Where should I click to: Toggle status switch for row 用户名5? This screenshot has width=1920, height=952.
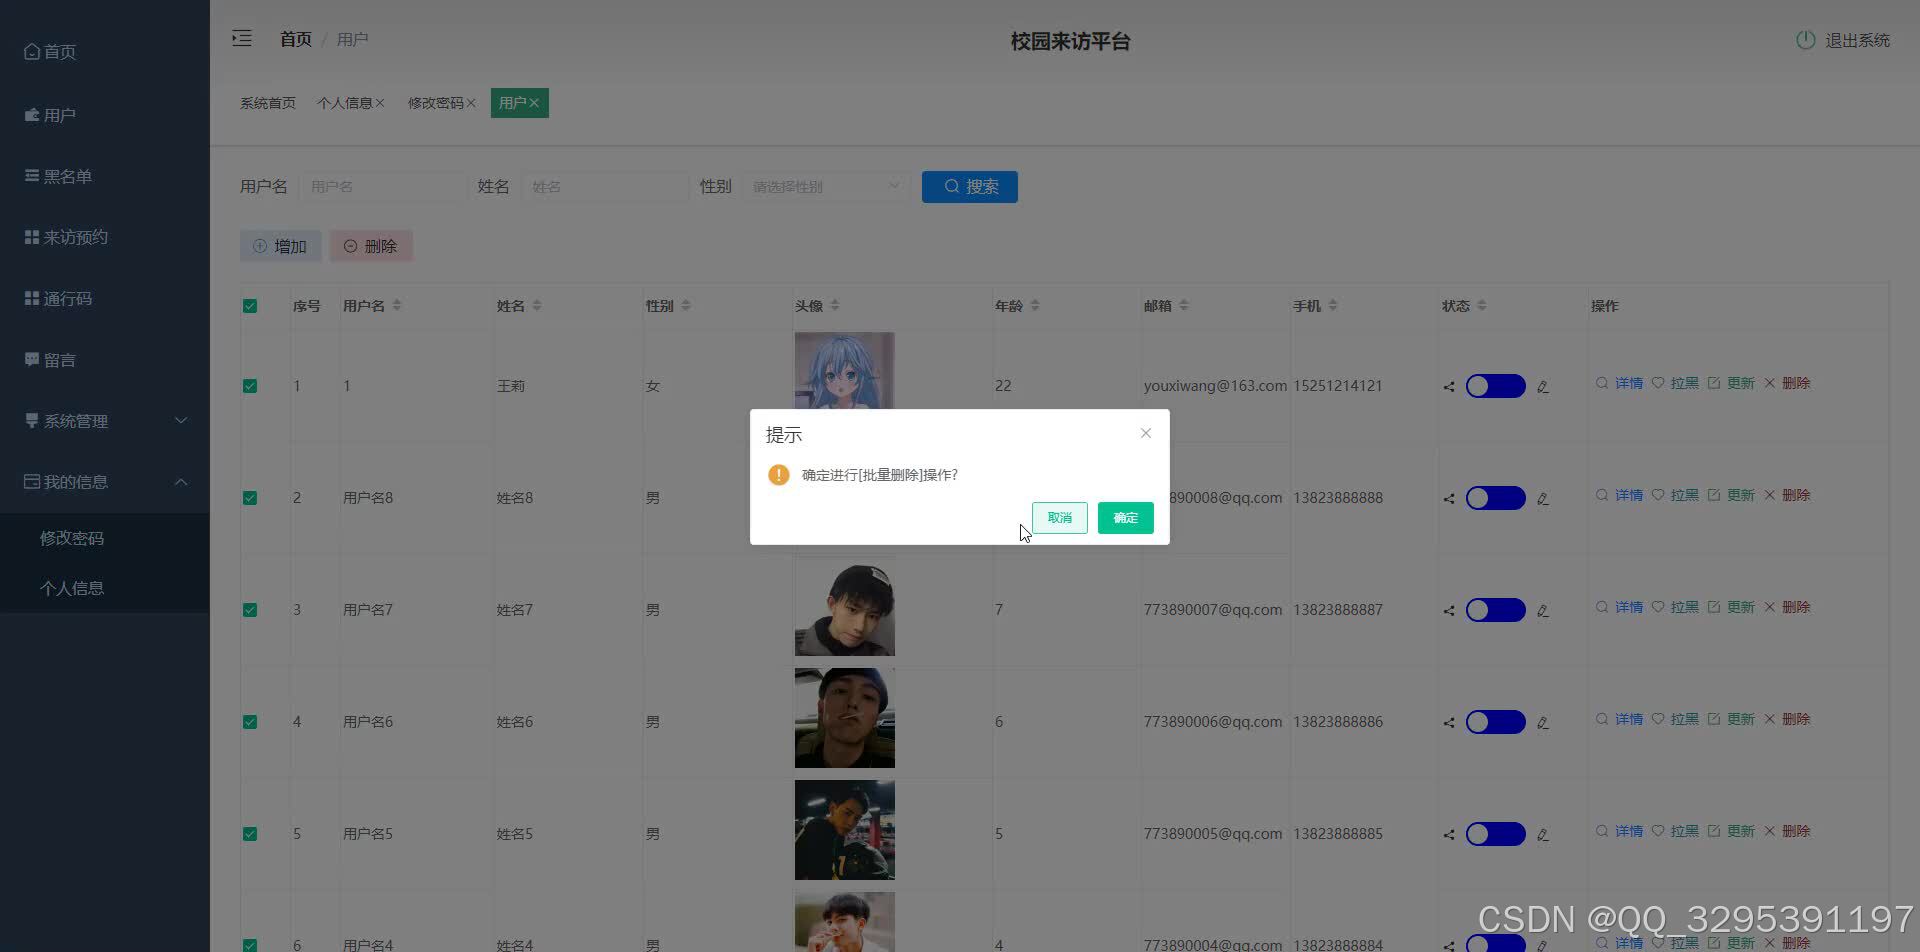point(1495,834)
